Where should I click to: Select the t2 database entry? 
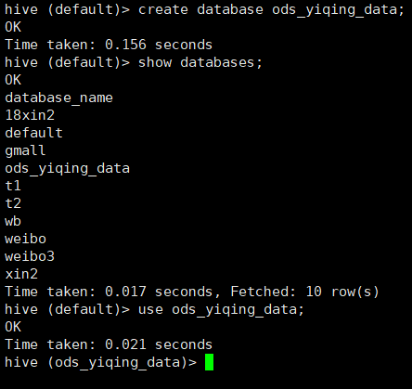pyautogui.click(x=13, y=203)
